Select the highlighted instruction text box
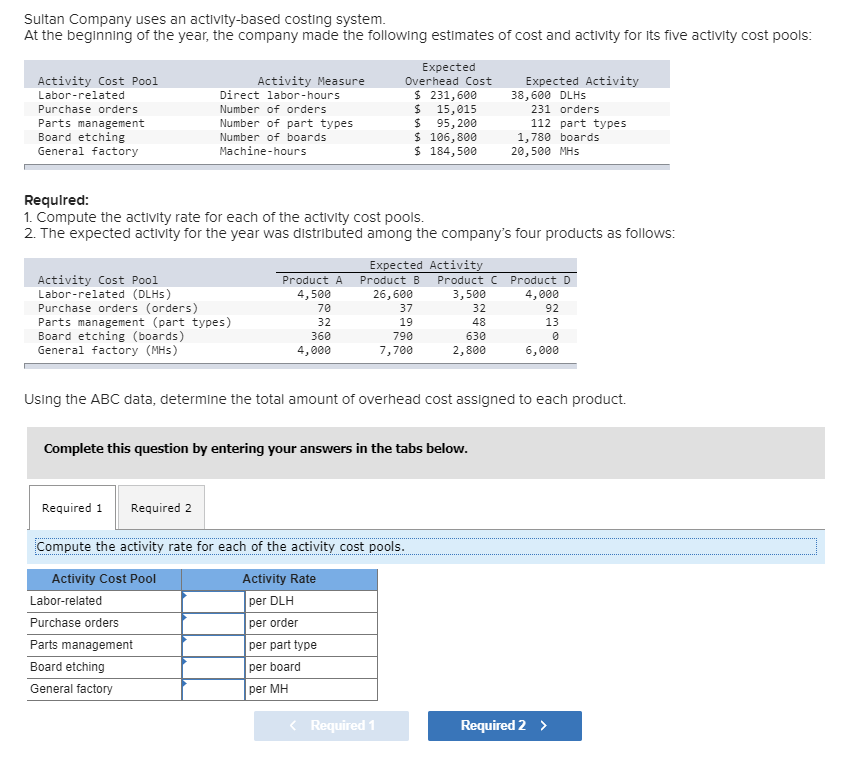Viewport: 845px width, 774px height. point(423,546)
